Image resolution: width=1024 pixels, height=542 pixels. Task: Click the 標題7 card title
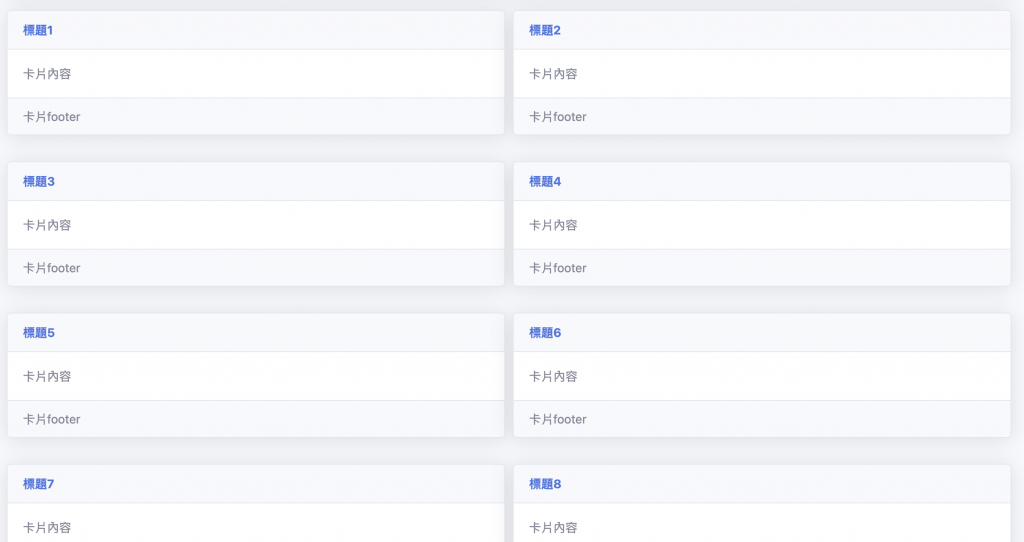coord(39,484)
